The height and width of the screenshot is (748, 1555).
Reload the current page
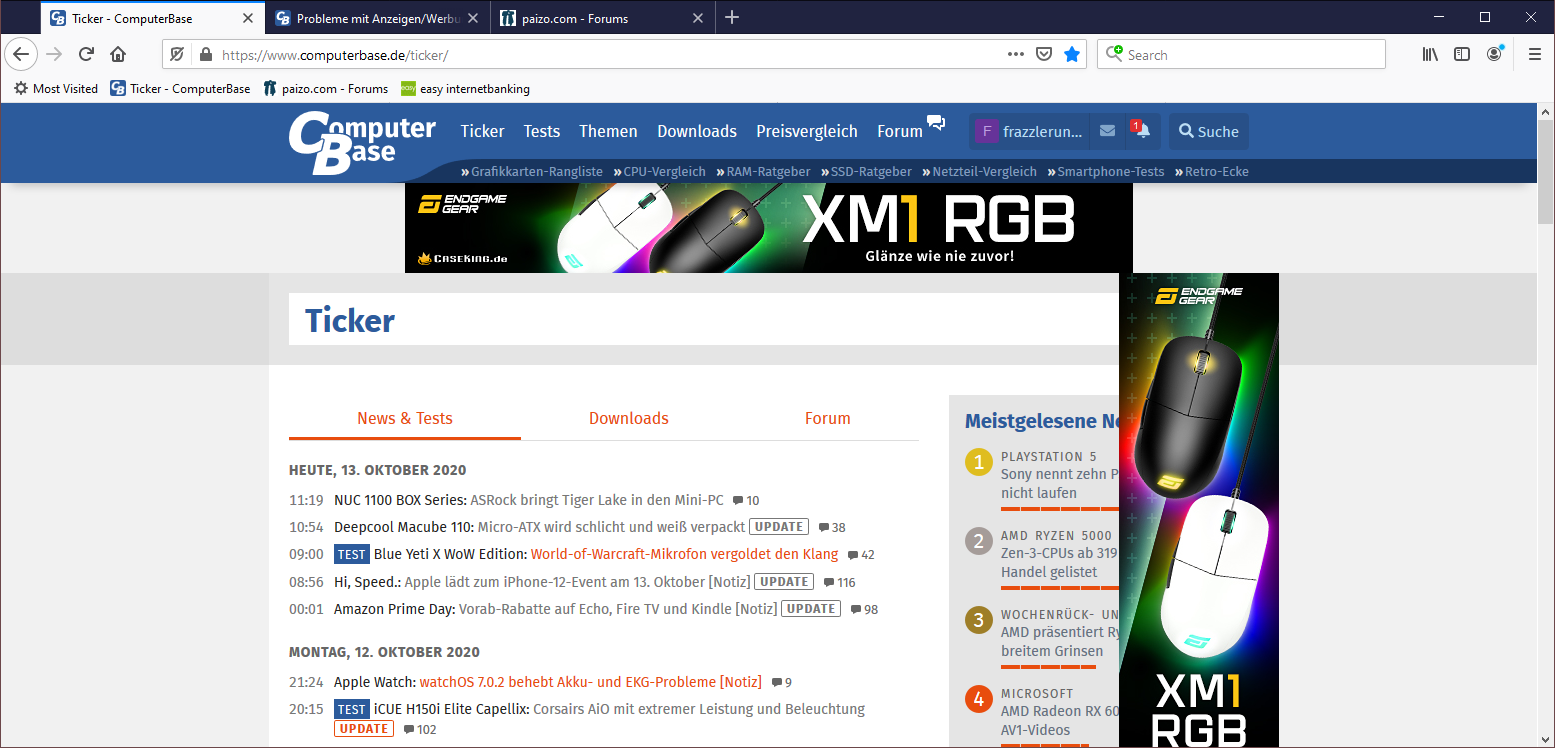[x=86, y=54]
